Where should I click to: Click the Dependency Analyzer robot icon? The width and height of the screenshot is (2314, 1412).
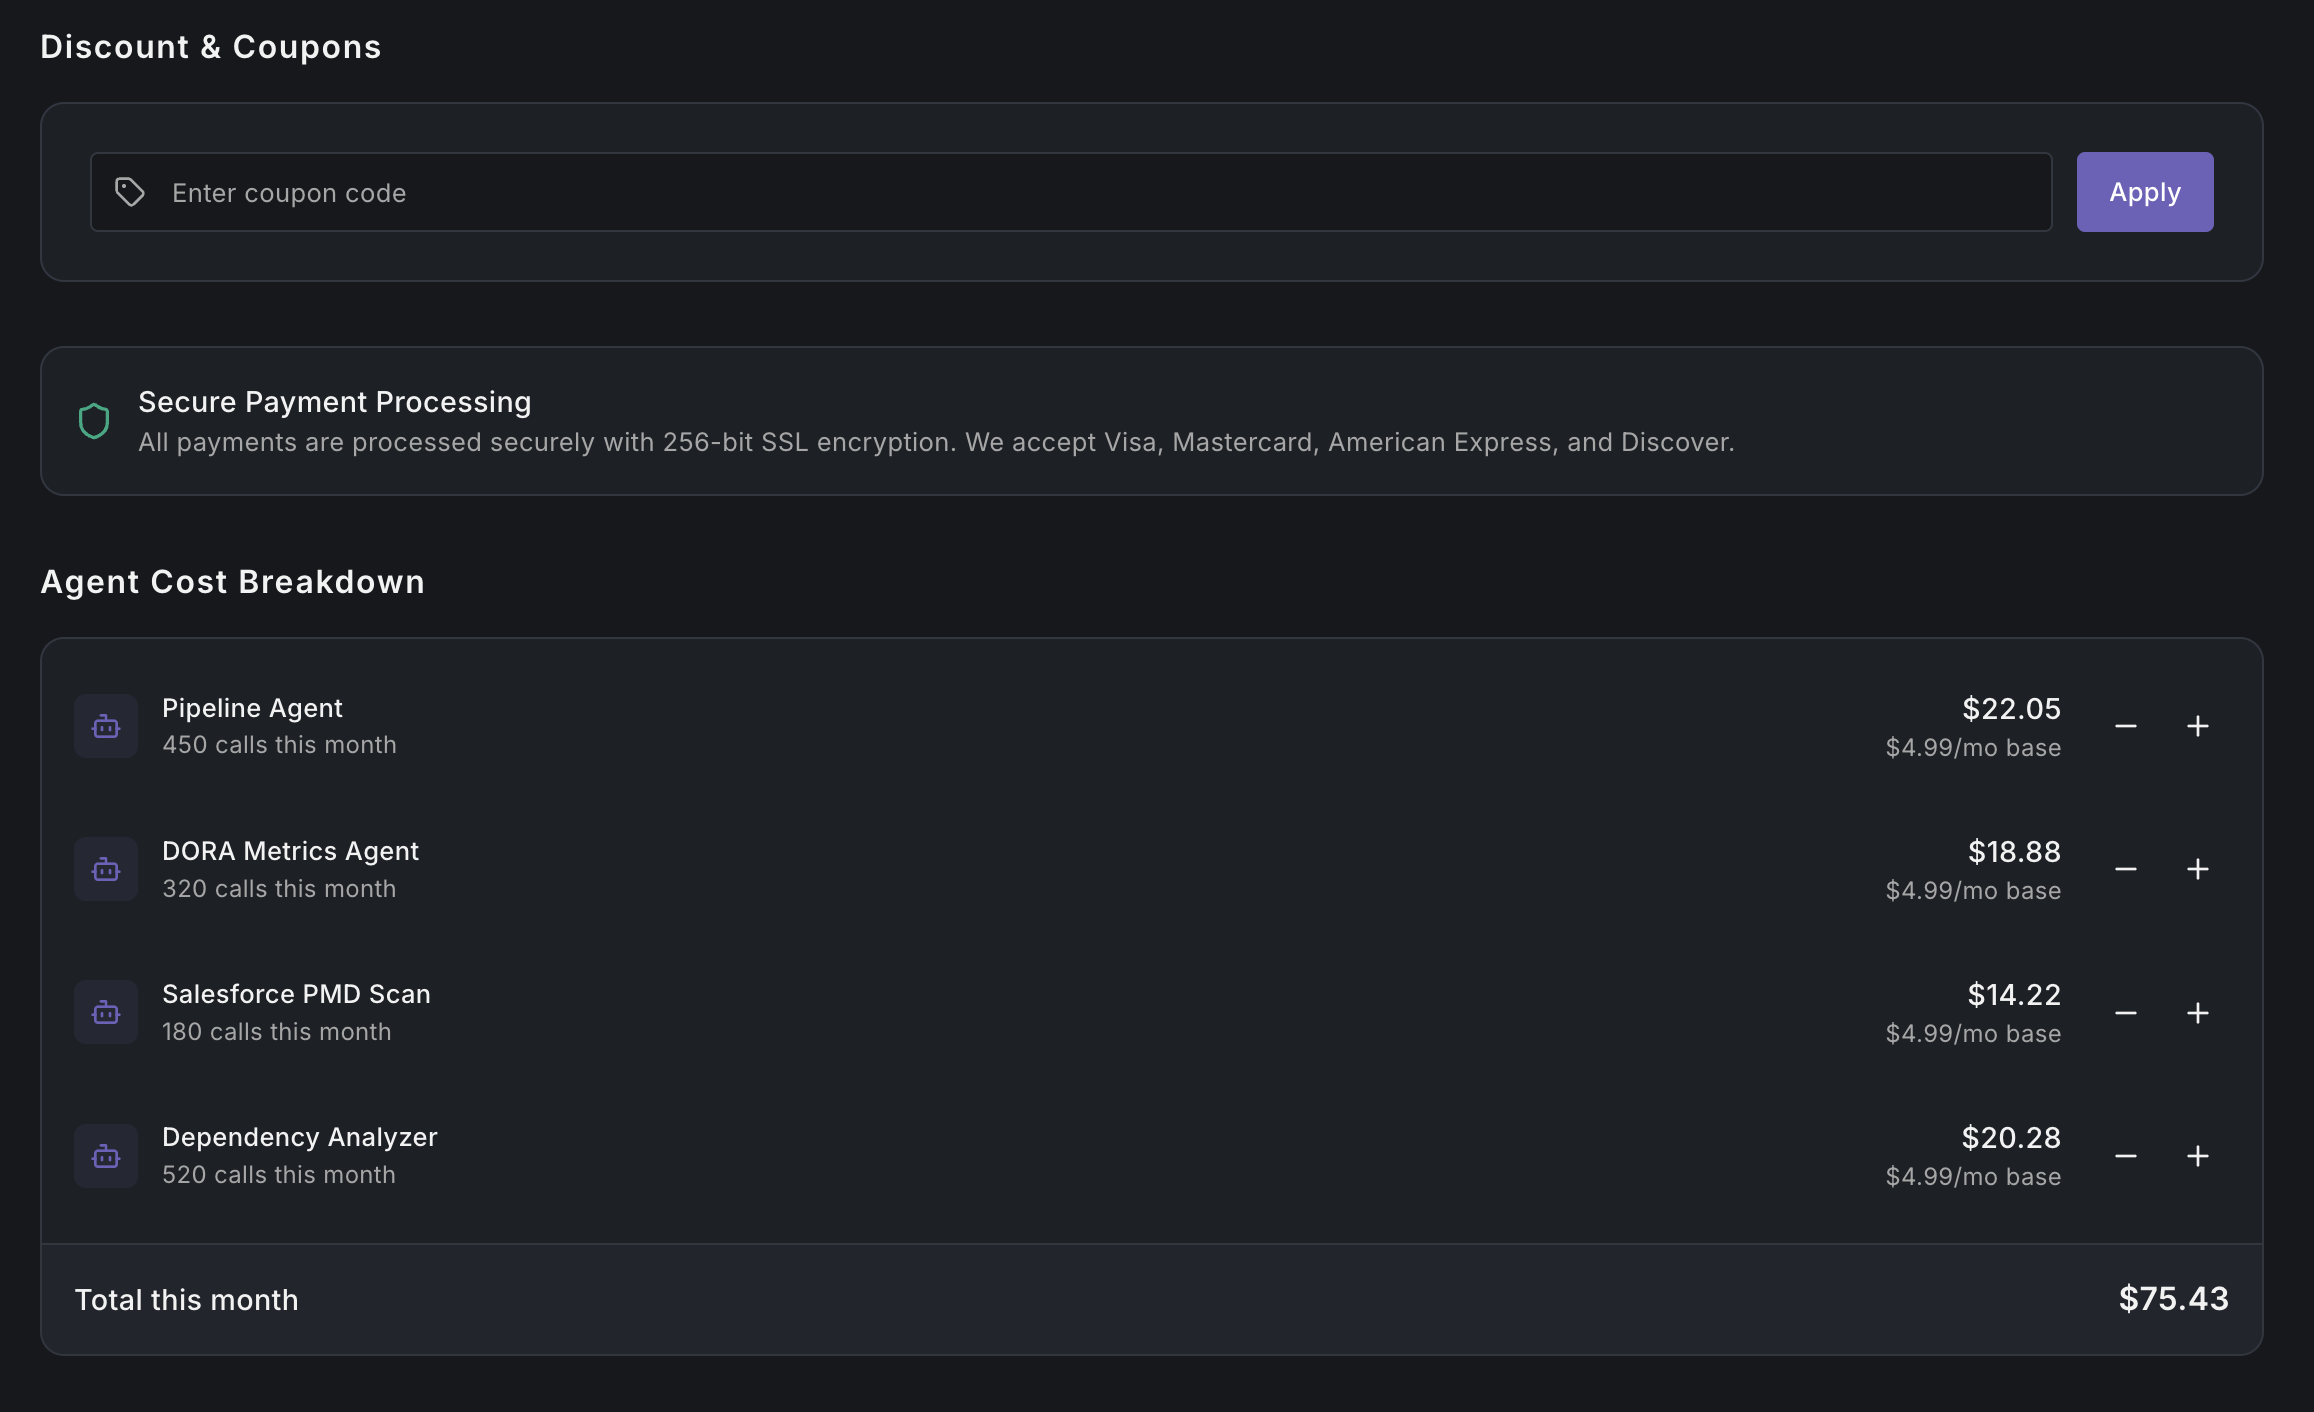[x=106, y=1156]
